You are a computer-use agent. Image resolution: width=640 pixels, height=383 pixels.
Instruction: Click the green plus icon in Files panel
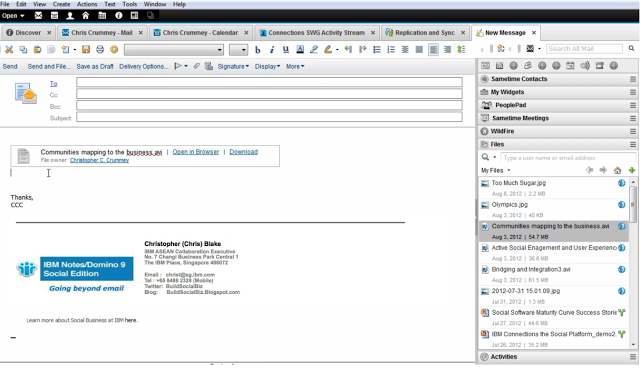[x=631, y=170]
